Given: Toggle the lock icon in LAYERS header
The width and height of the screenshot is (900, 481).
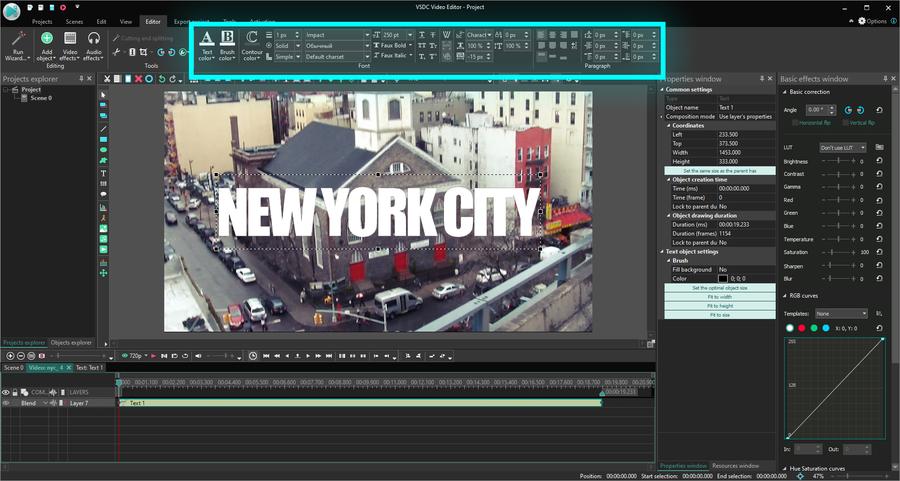Looking at the screenshot, I should (15, 392).
